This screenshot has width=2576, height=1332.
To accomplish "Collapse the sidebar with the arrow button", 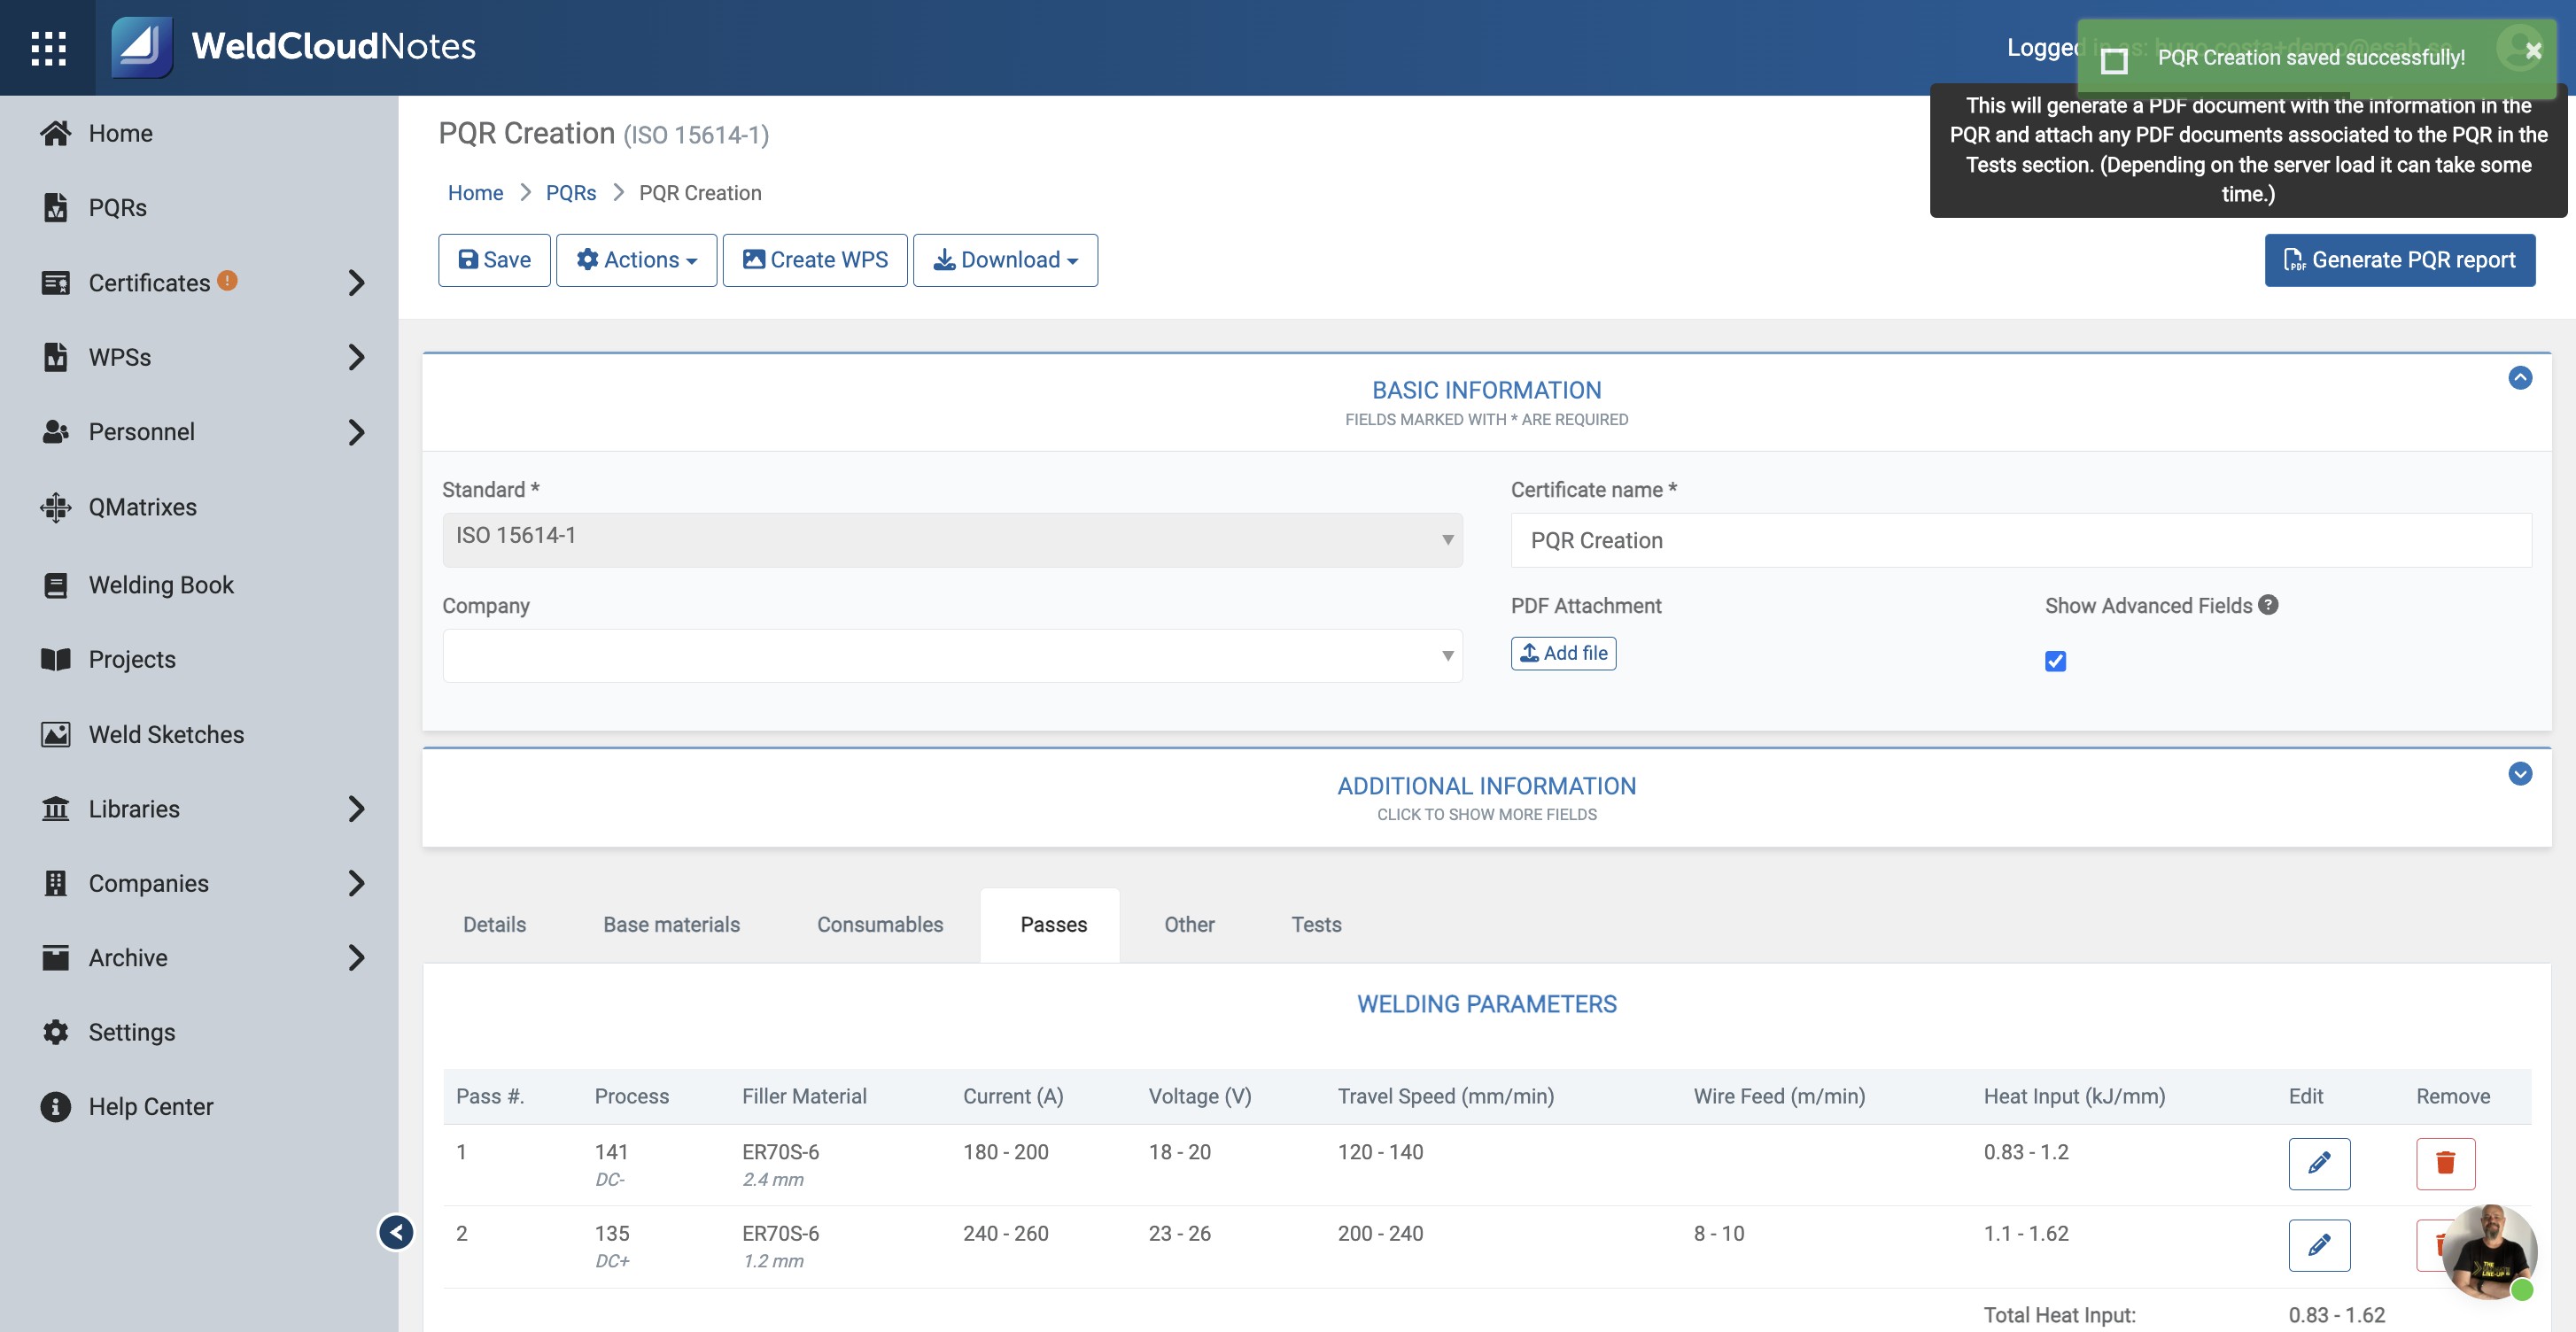I will click(396, 1232).
